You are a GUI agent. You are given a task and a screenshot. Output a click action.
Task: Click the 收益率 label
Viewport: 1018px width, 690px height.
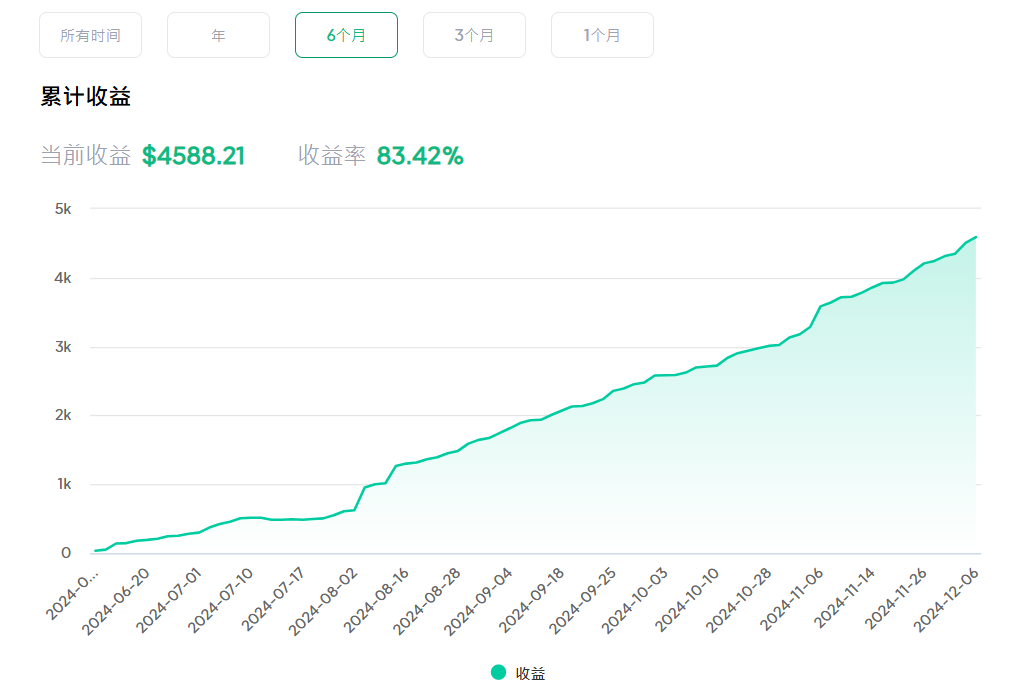click(x=332, y=156)
